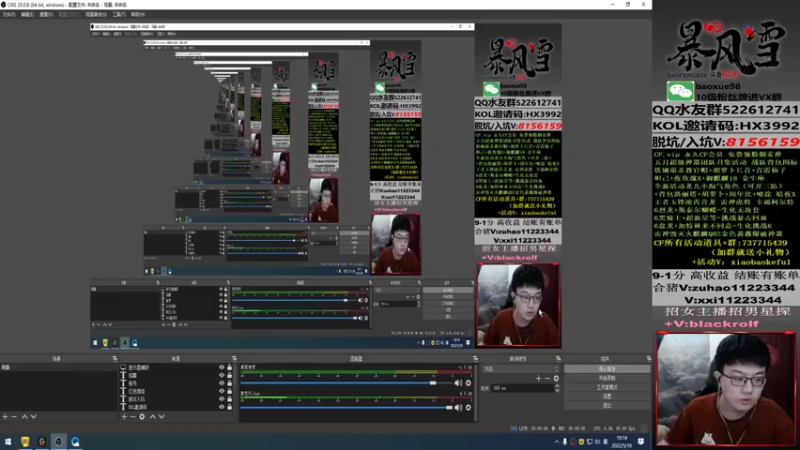The width and height of the screenshot is (800, 450).
Task: Click the audio mixer vertical scrollbar
Action: click(x=476, y=392)
